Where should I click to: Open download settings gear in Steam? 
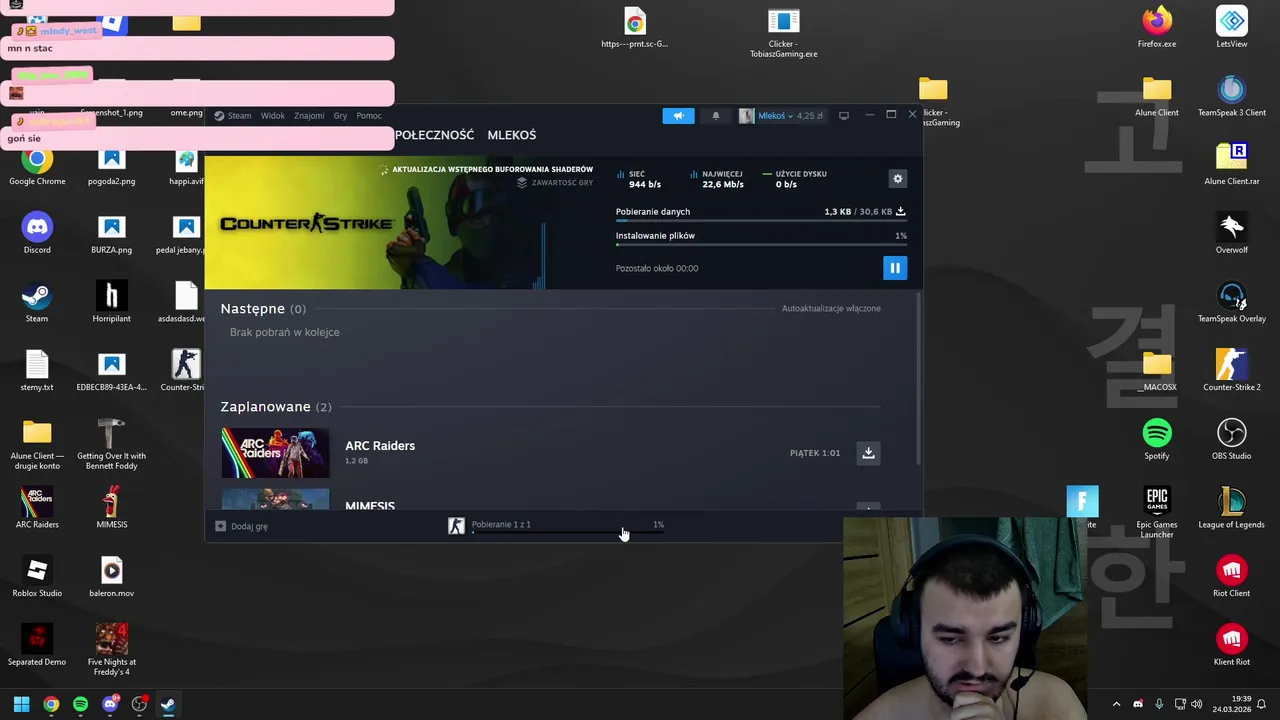click(x=897, y=179)
